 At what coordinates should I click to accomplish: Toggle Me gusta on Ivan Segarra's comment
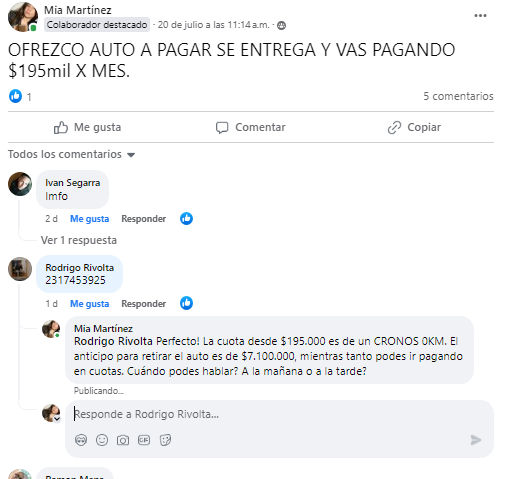click(89, 219)
